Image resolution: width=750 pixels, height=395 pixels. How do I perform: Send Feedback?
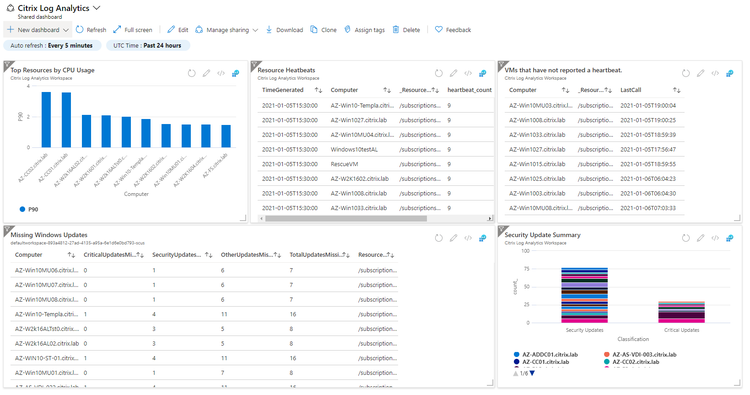point(453,30)
